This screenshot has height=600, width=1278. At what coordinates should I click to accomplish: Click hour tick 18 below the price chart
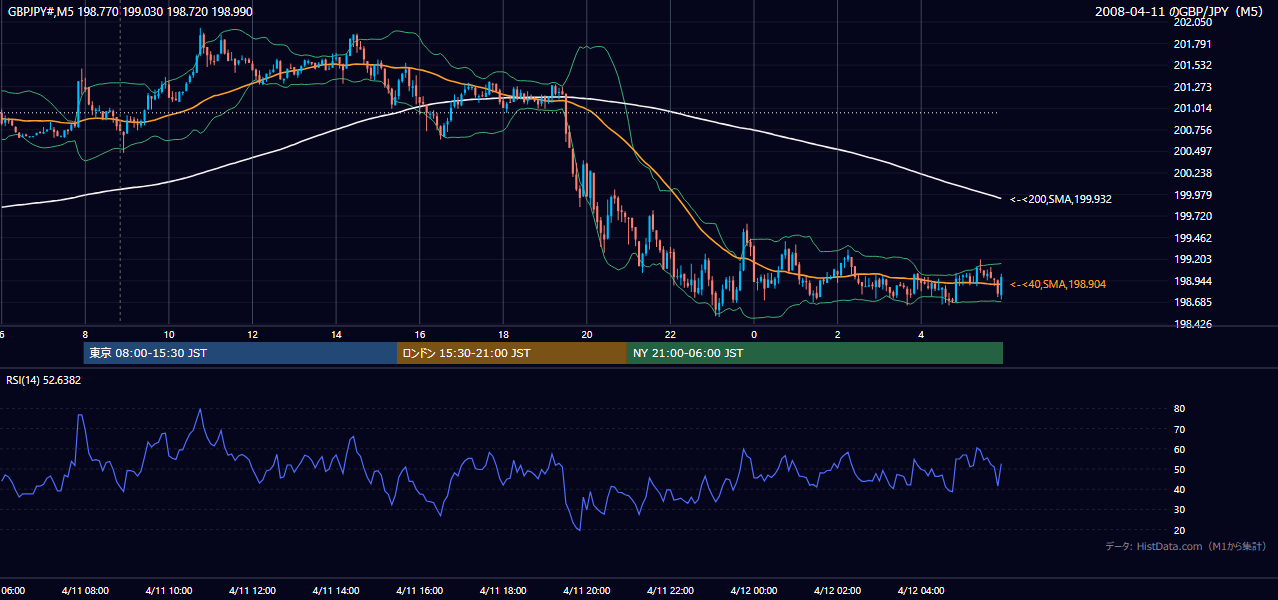click(503, 334)
